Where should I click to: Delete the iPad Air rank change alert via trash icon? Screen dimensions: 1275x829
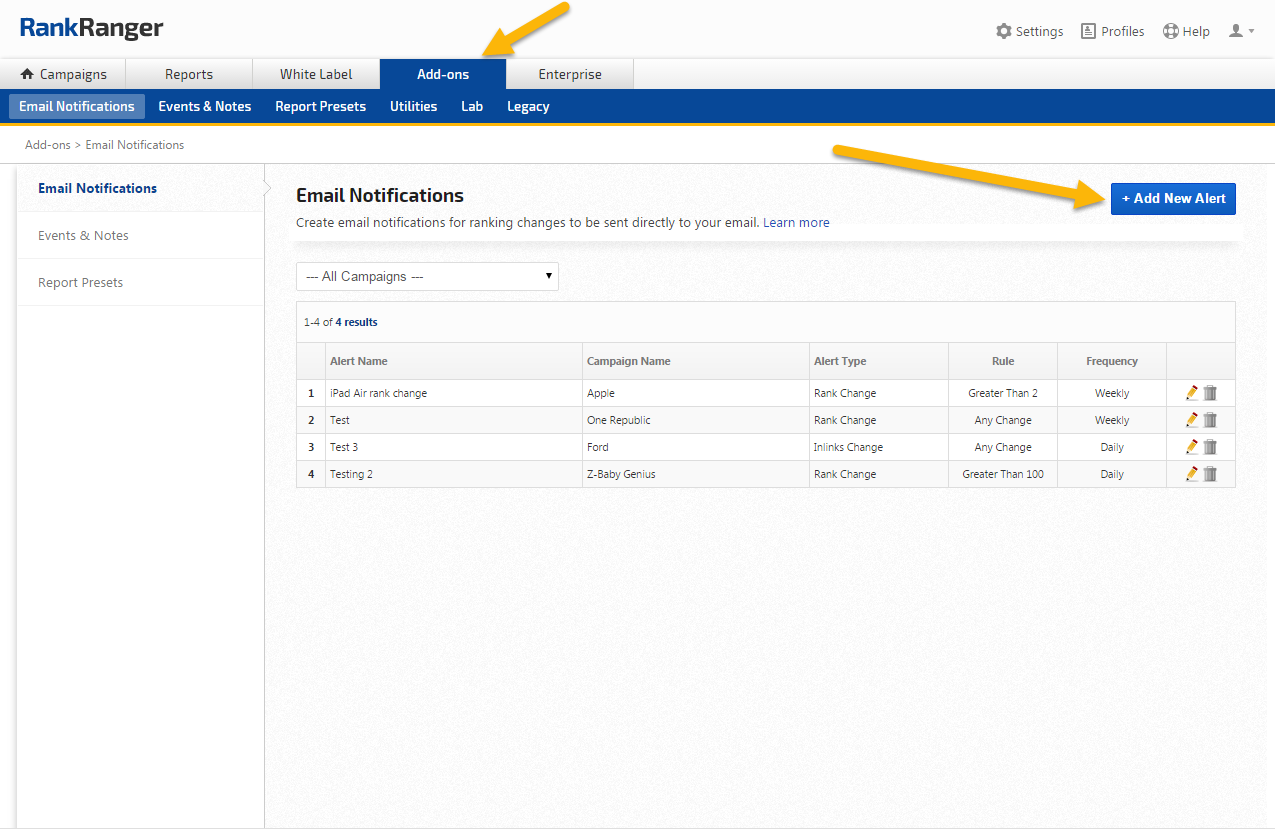(1210, 393)
